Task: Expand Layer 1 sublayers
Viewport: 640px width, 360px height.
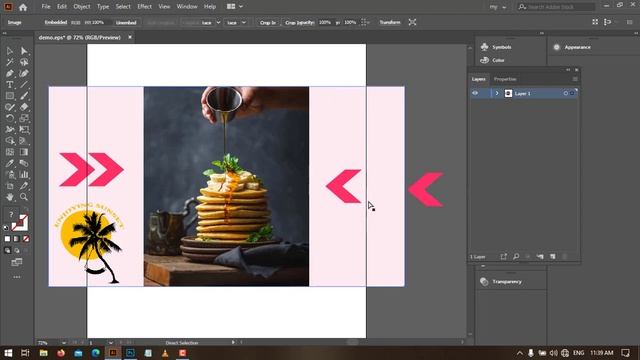Action: pyautogui.click(x=497, y=93)
